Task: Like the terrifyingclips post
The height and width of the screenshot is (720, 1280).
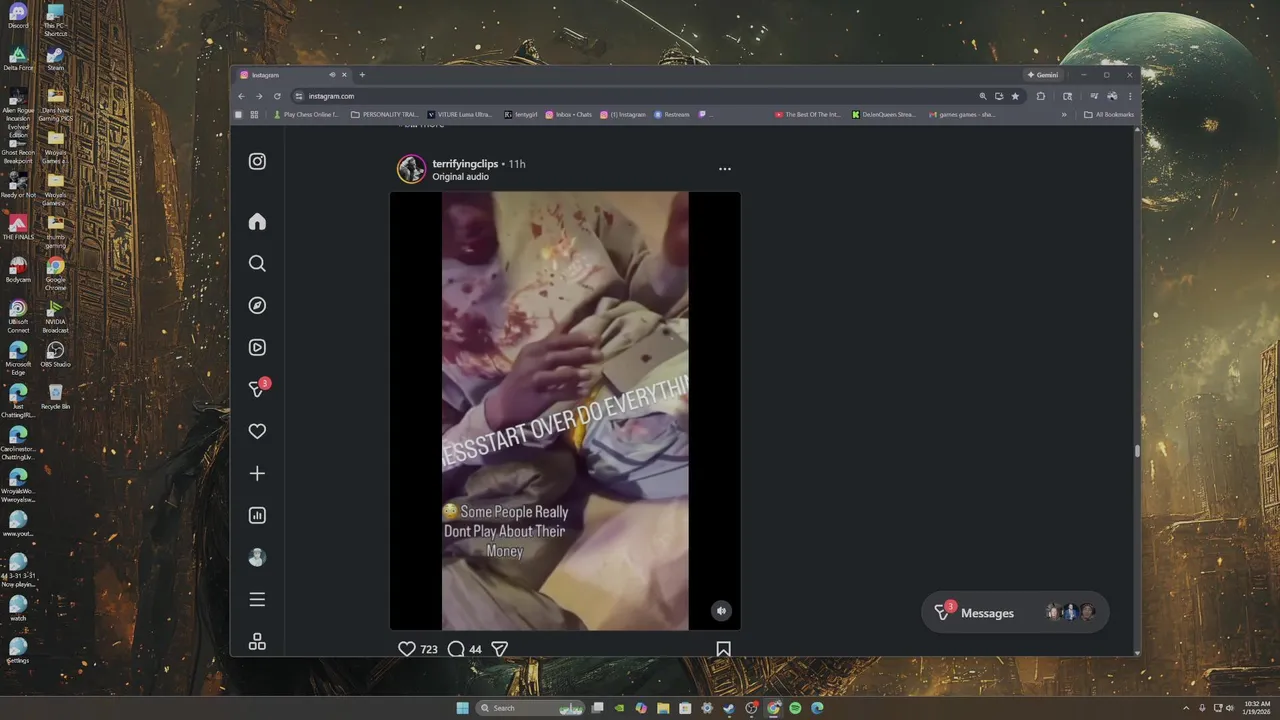Action: [x=406, y=649]
